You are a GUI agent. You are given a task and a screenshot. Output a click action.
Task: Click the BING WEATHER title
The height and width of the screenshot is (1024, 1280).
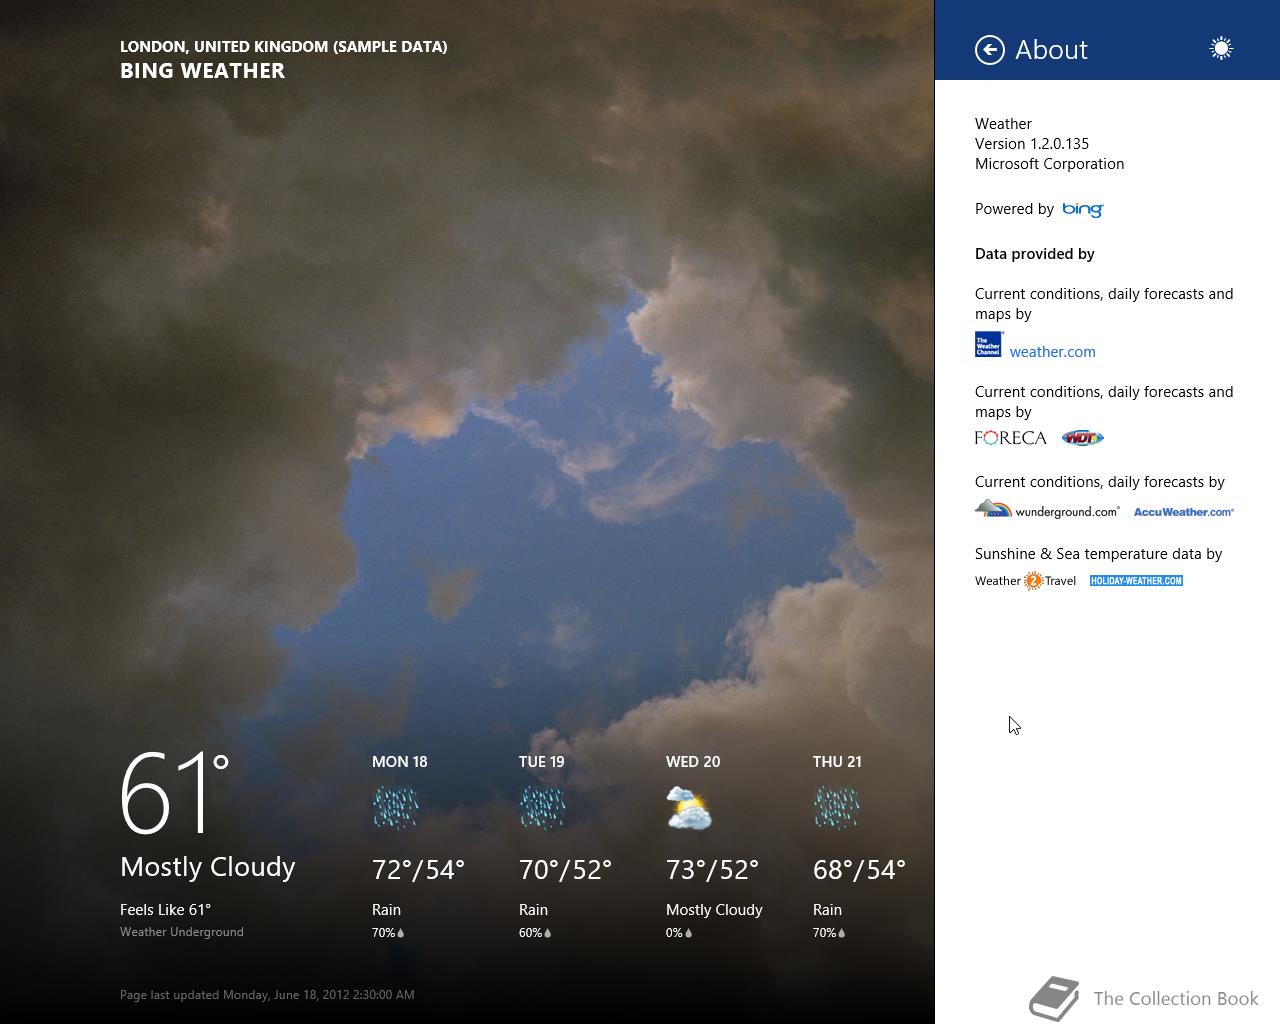point(202,71)
